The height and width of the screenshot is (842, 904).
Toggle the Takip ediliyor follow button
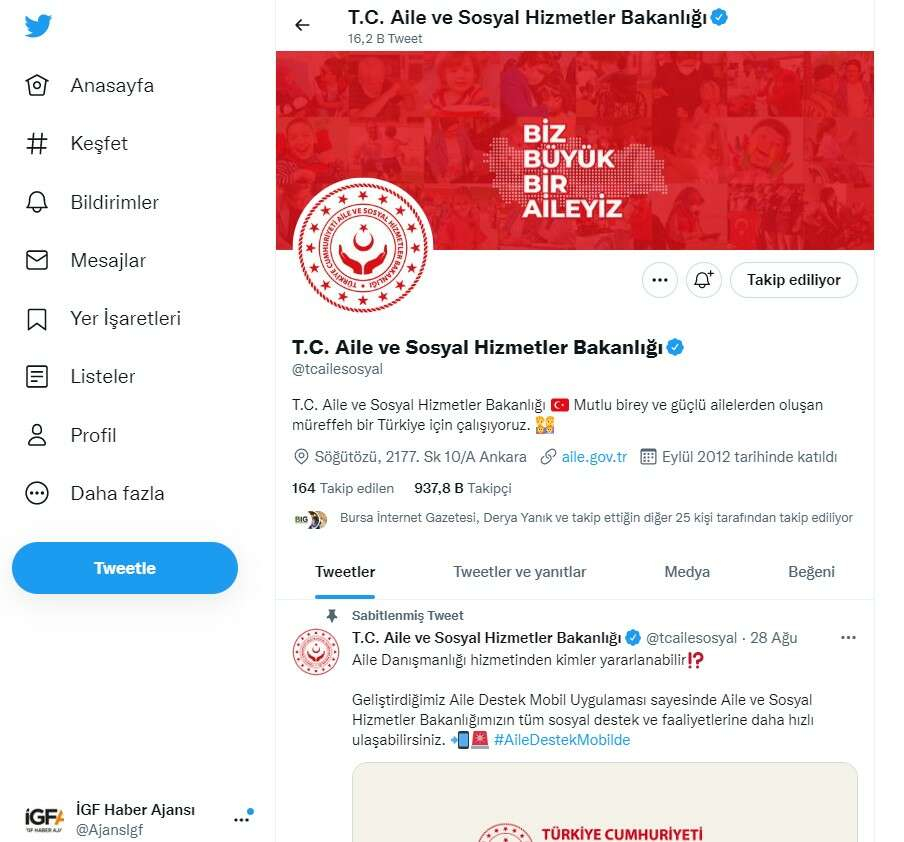(793, 280)
